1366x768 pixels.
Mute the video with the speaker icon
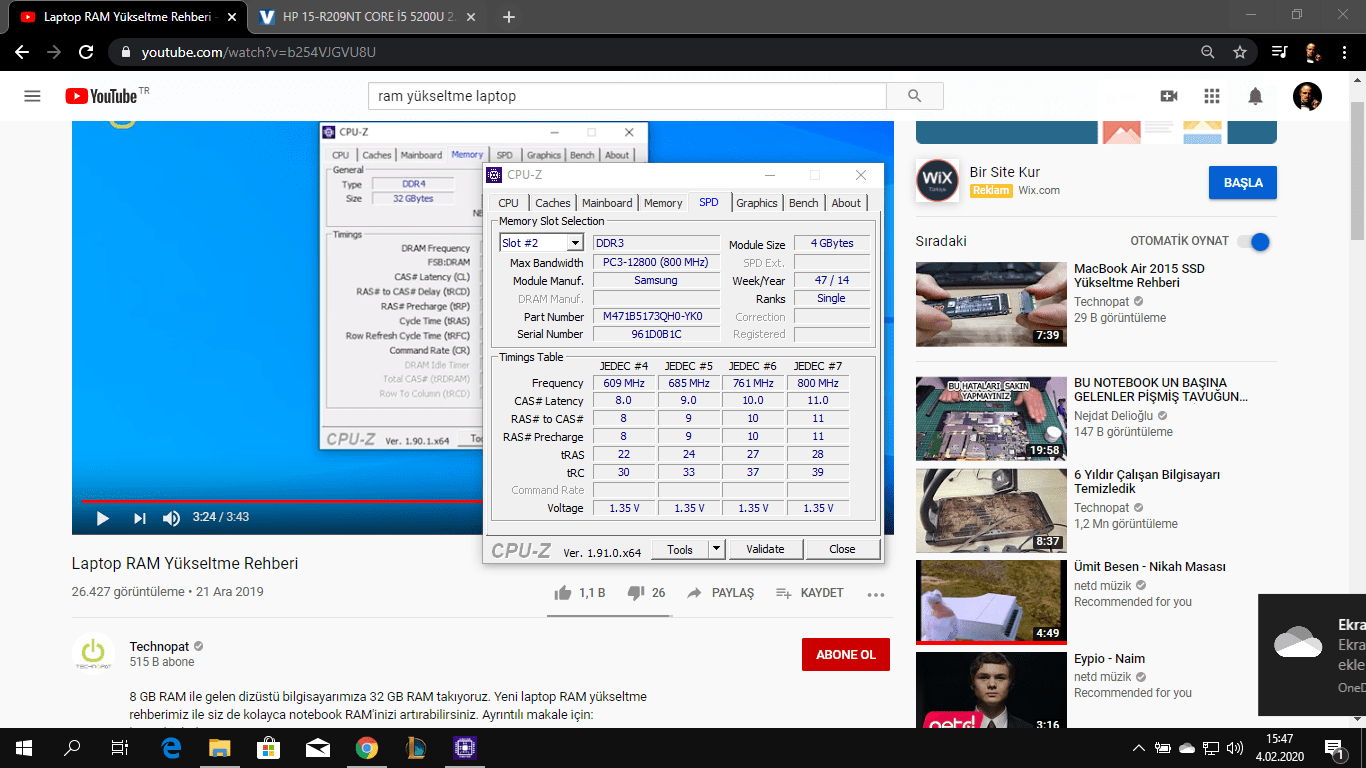tap(172, 518)
